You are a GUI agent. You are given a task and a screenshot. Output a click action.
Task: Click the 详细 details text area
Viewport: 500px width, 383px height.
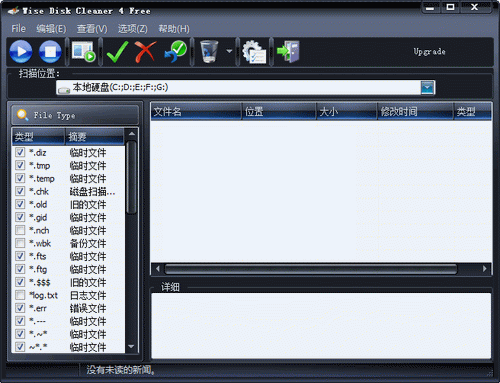click(x=321, y=326)
